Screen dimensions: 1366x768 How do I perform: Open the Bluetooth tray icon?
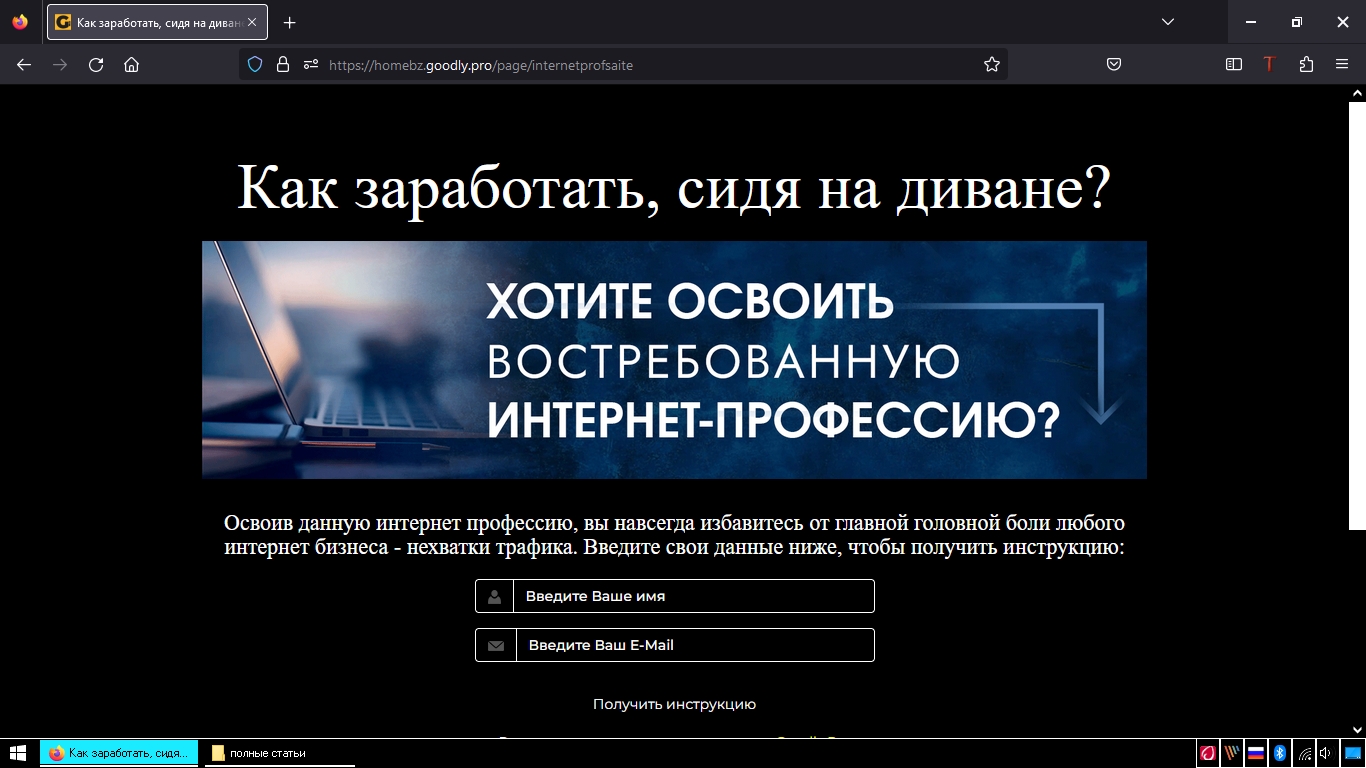(1280, 753)
